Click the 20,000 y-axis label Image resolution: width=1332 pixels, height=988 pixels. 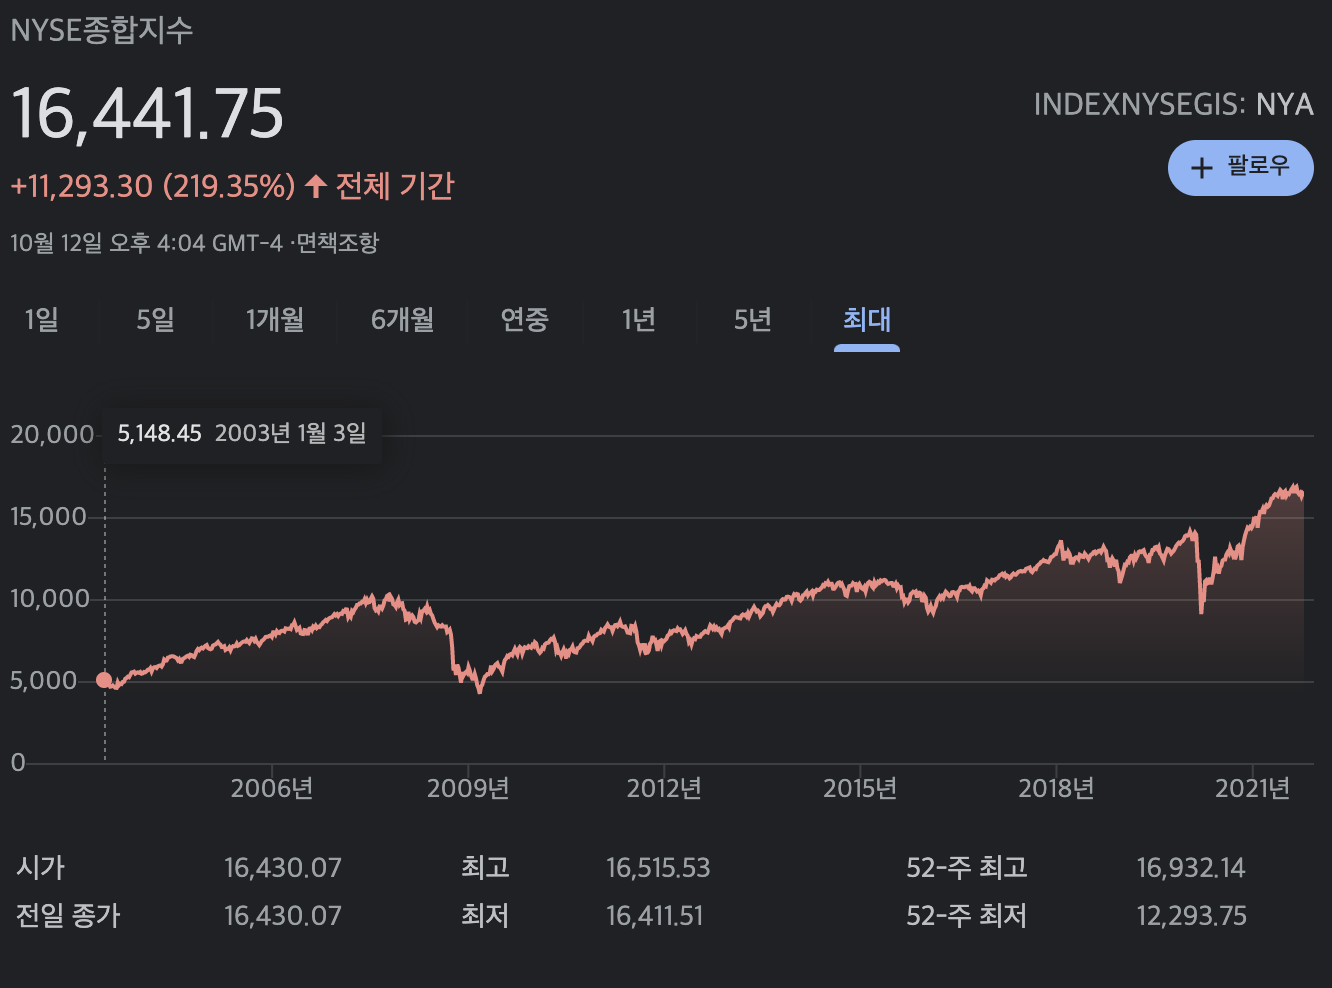pos(52,435)
